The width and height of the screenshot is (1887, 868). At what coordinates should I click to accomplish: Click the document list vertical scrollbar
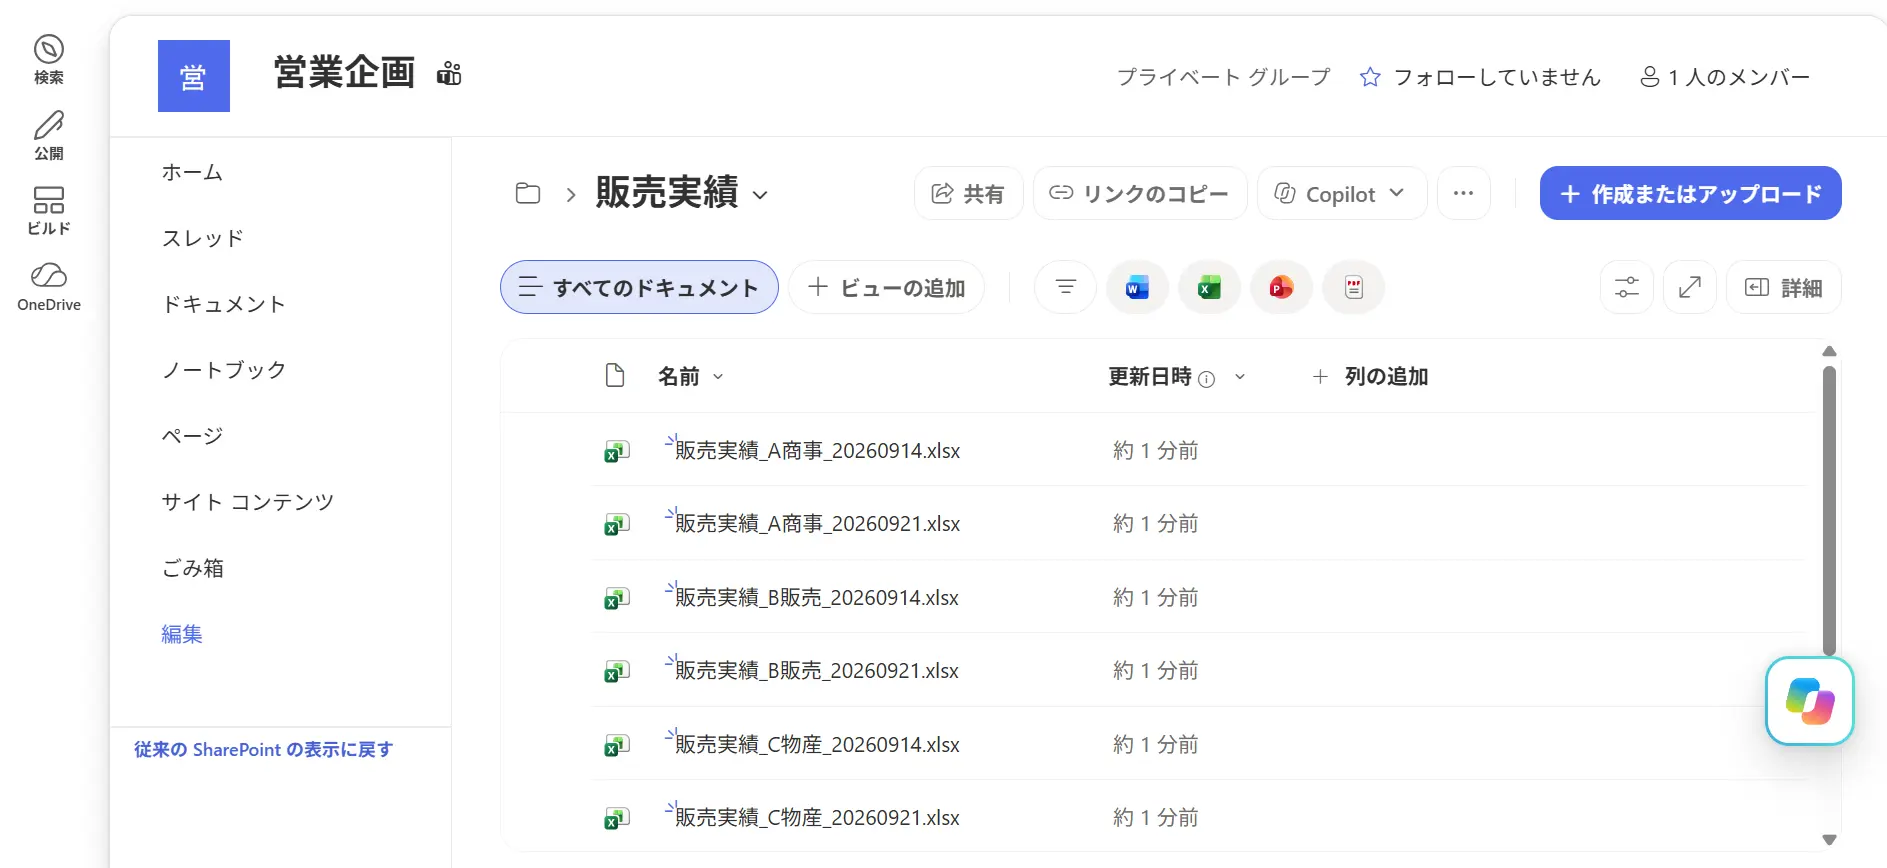point(1829,510)
